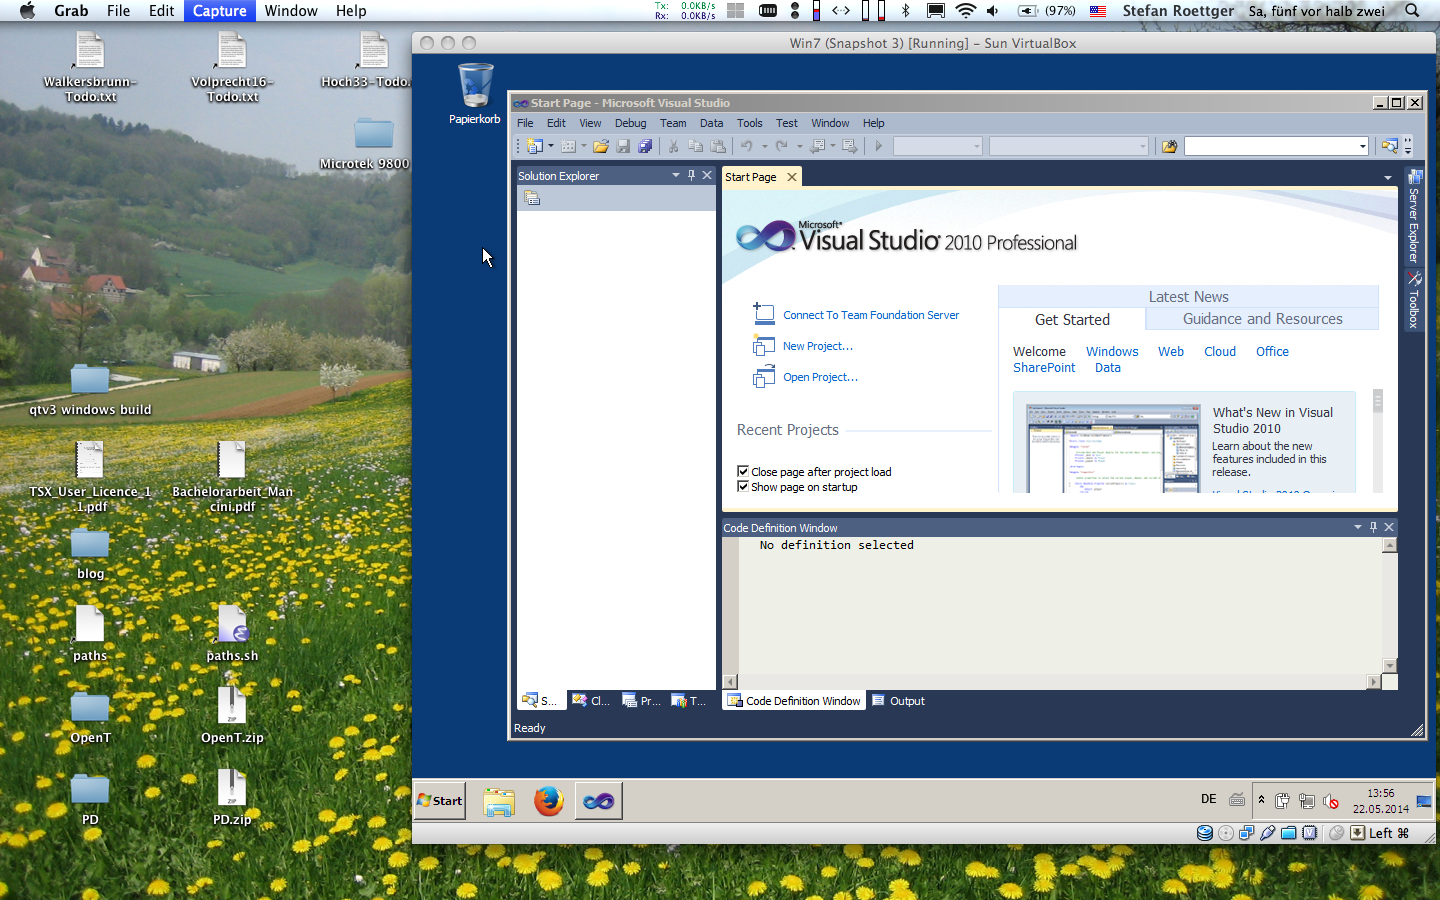Pin the Solution Explorer auto-hide pushpin

coord(691,175)
